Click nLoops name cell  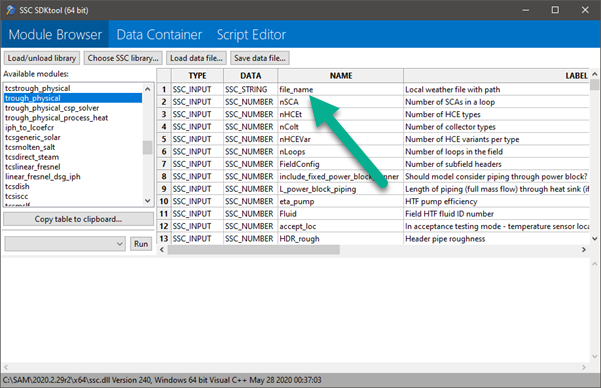pyautogui.click(x=340, y=151)
